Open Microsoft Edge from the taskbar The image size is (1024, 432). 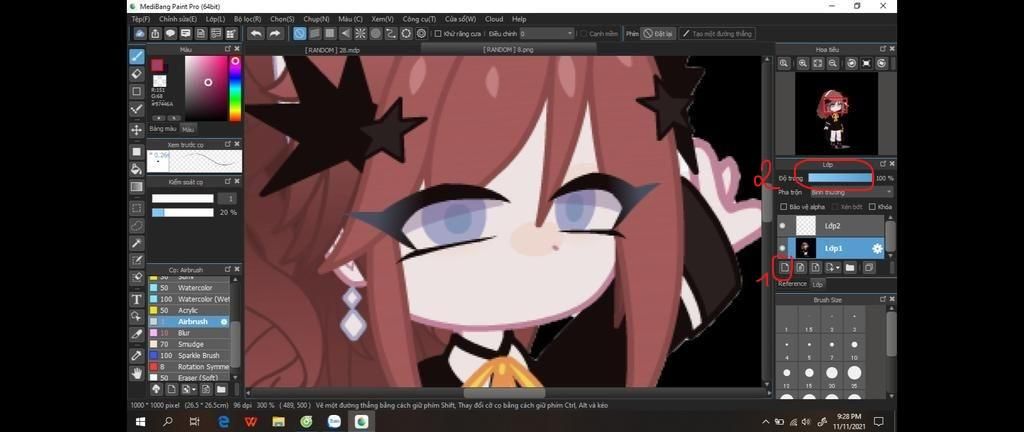click(x=223, y=422)
